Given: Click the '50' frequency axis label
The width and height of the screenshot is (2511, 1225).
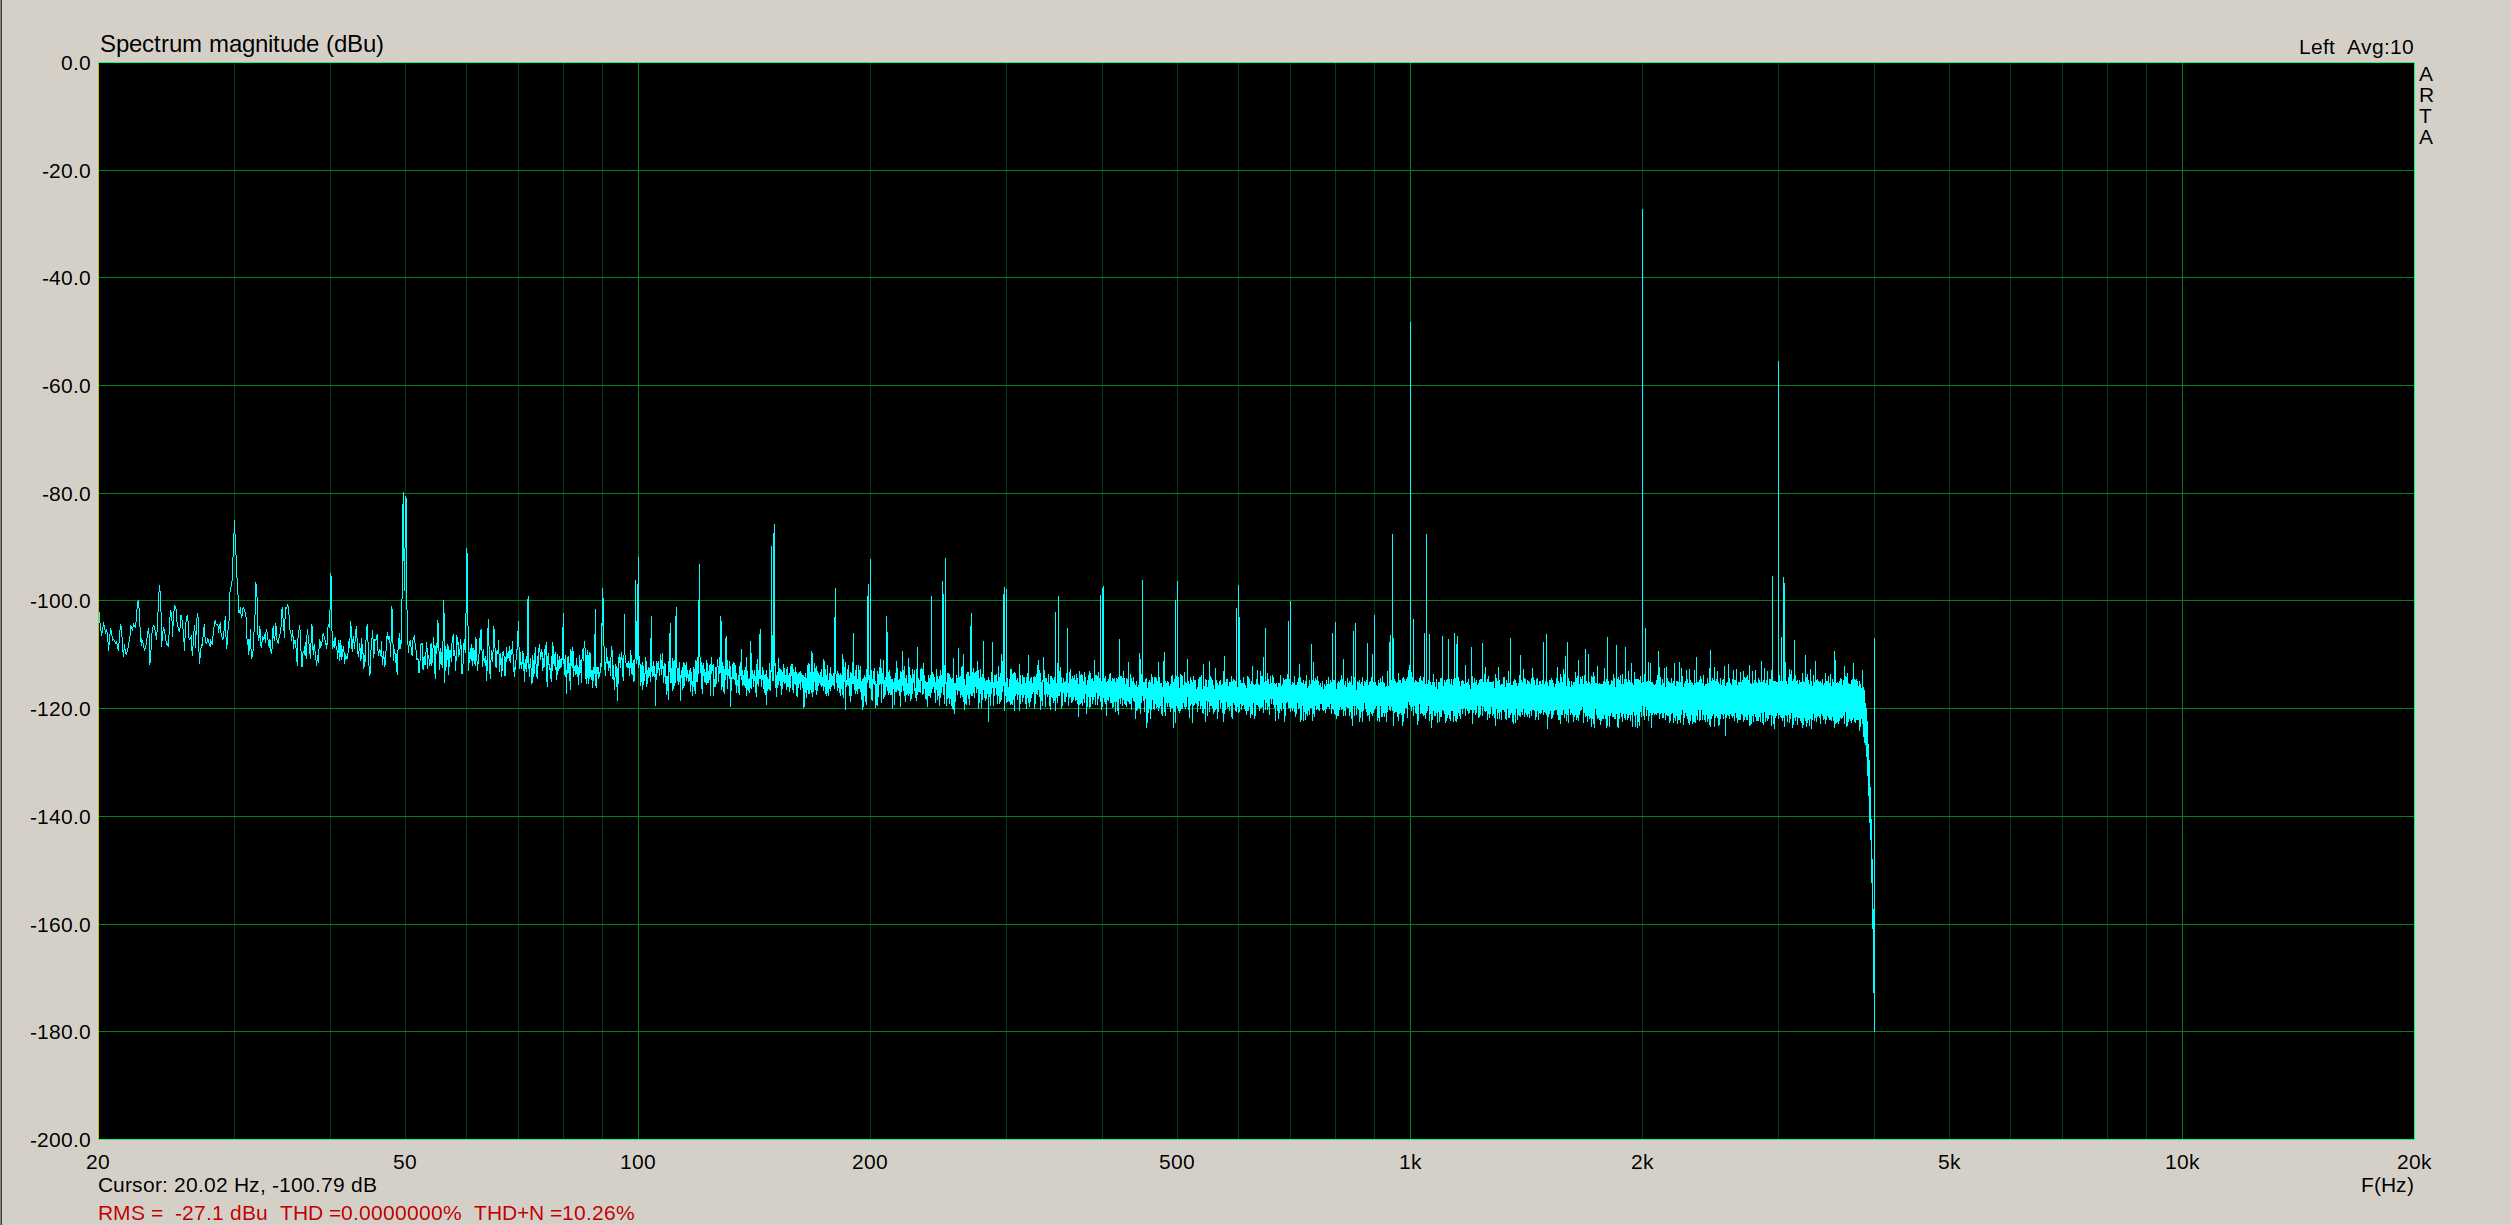Looking at the screenshot, I should click(405, 1162).
